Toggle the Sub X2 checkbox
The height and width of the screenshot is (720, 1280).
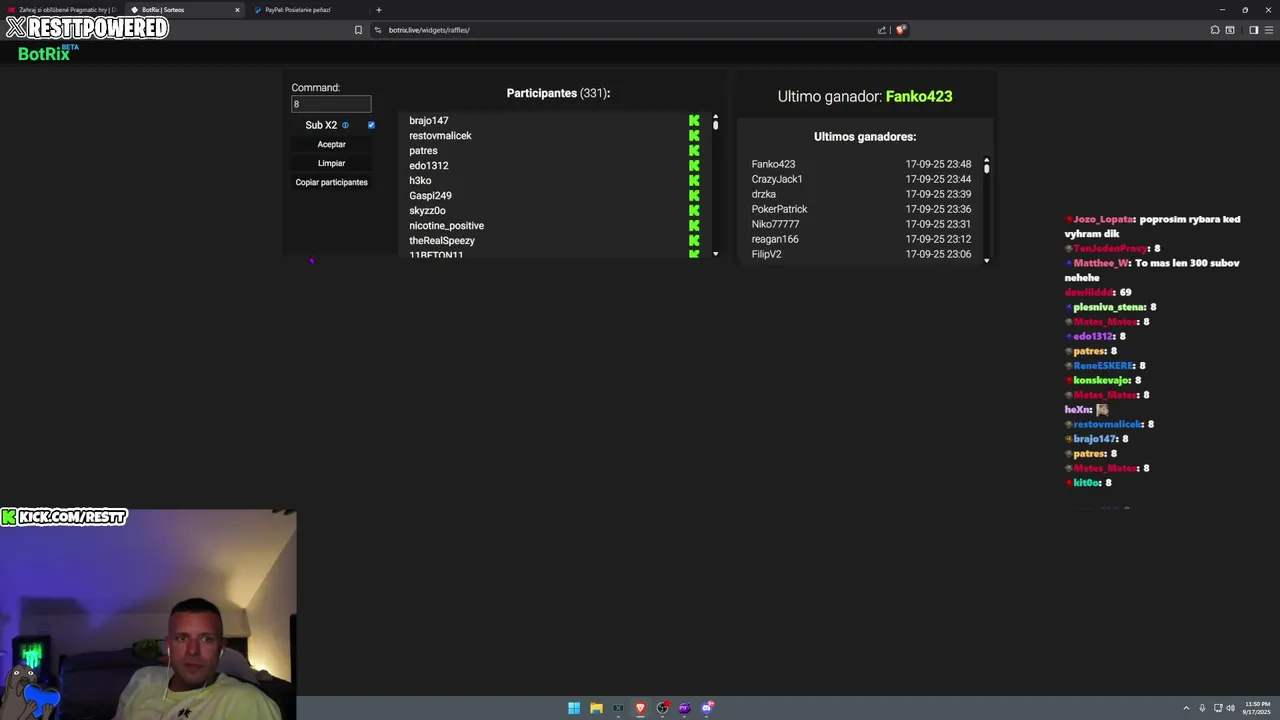point(371,125)
